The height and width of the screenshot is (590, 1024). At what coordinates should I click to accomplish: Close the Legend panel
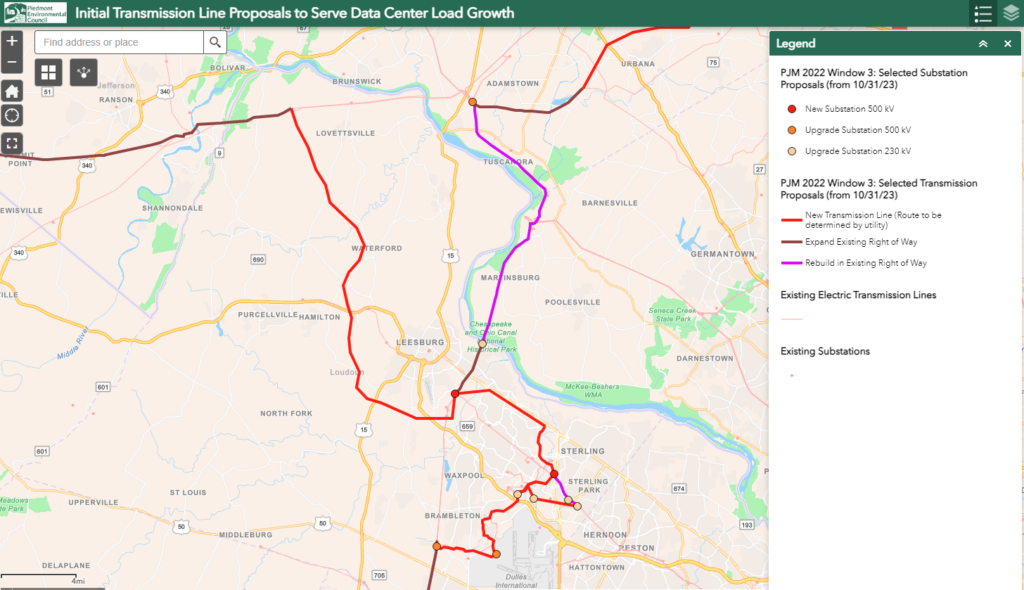[1007, 44]
